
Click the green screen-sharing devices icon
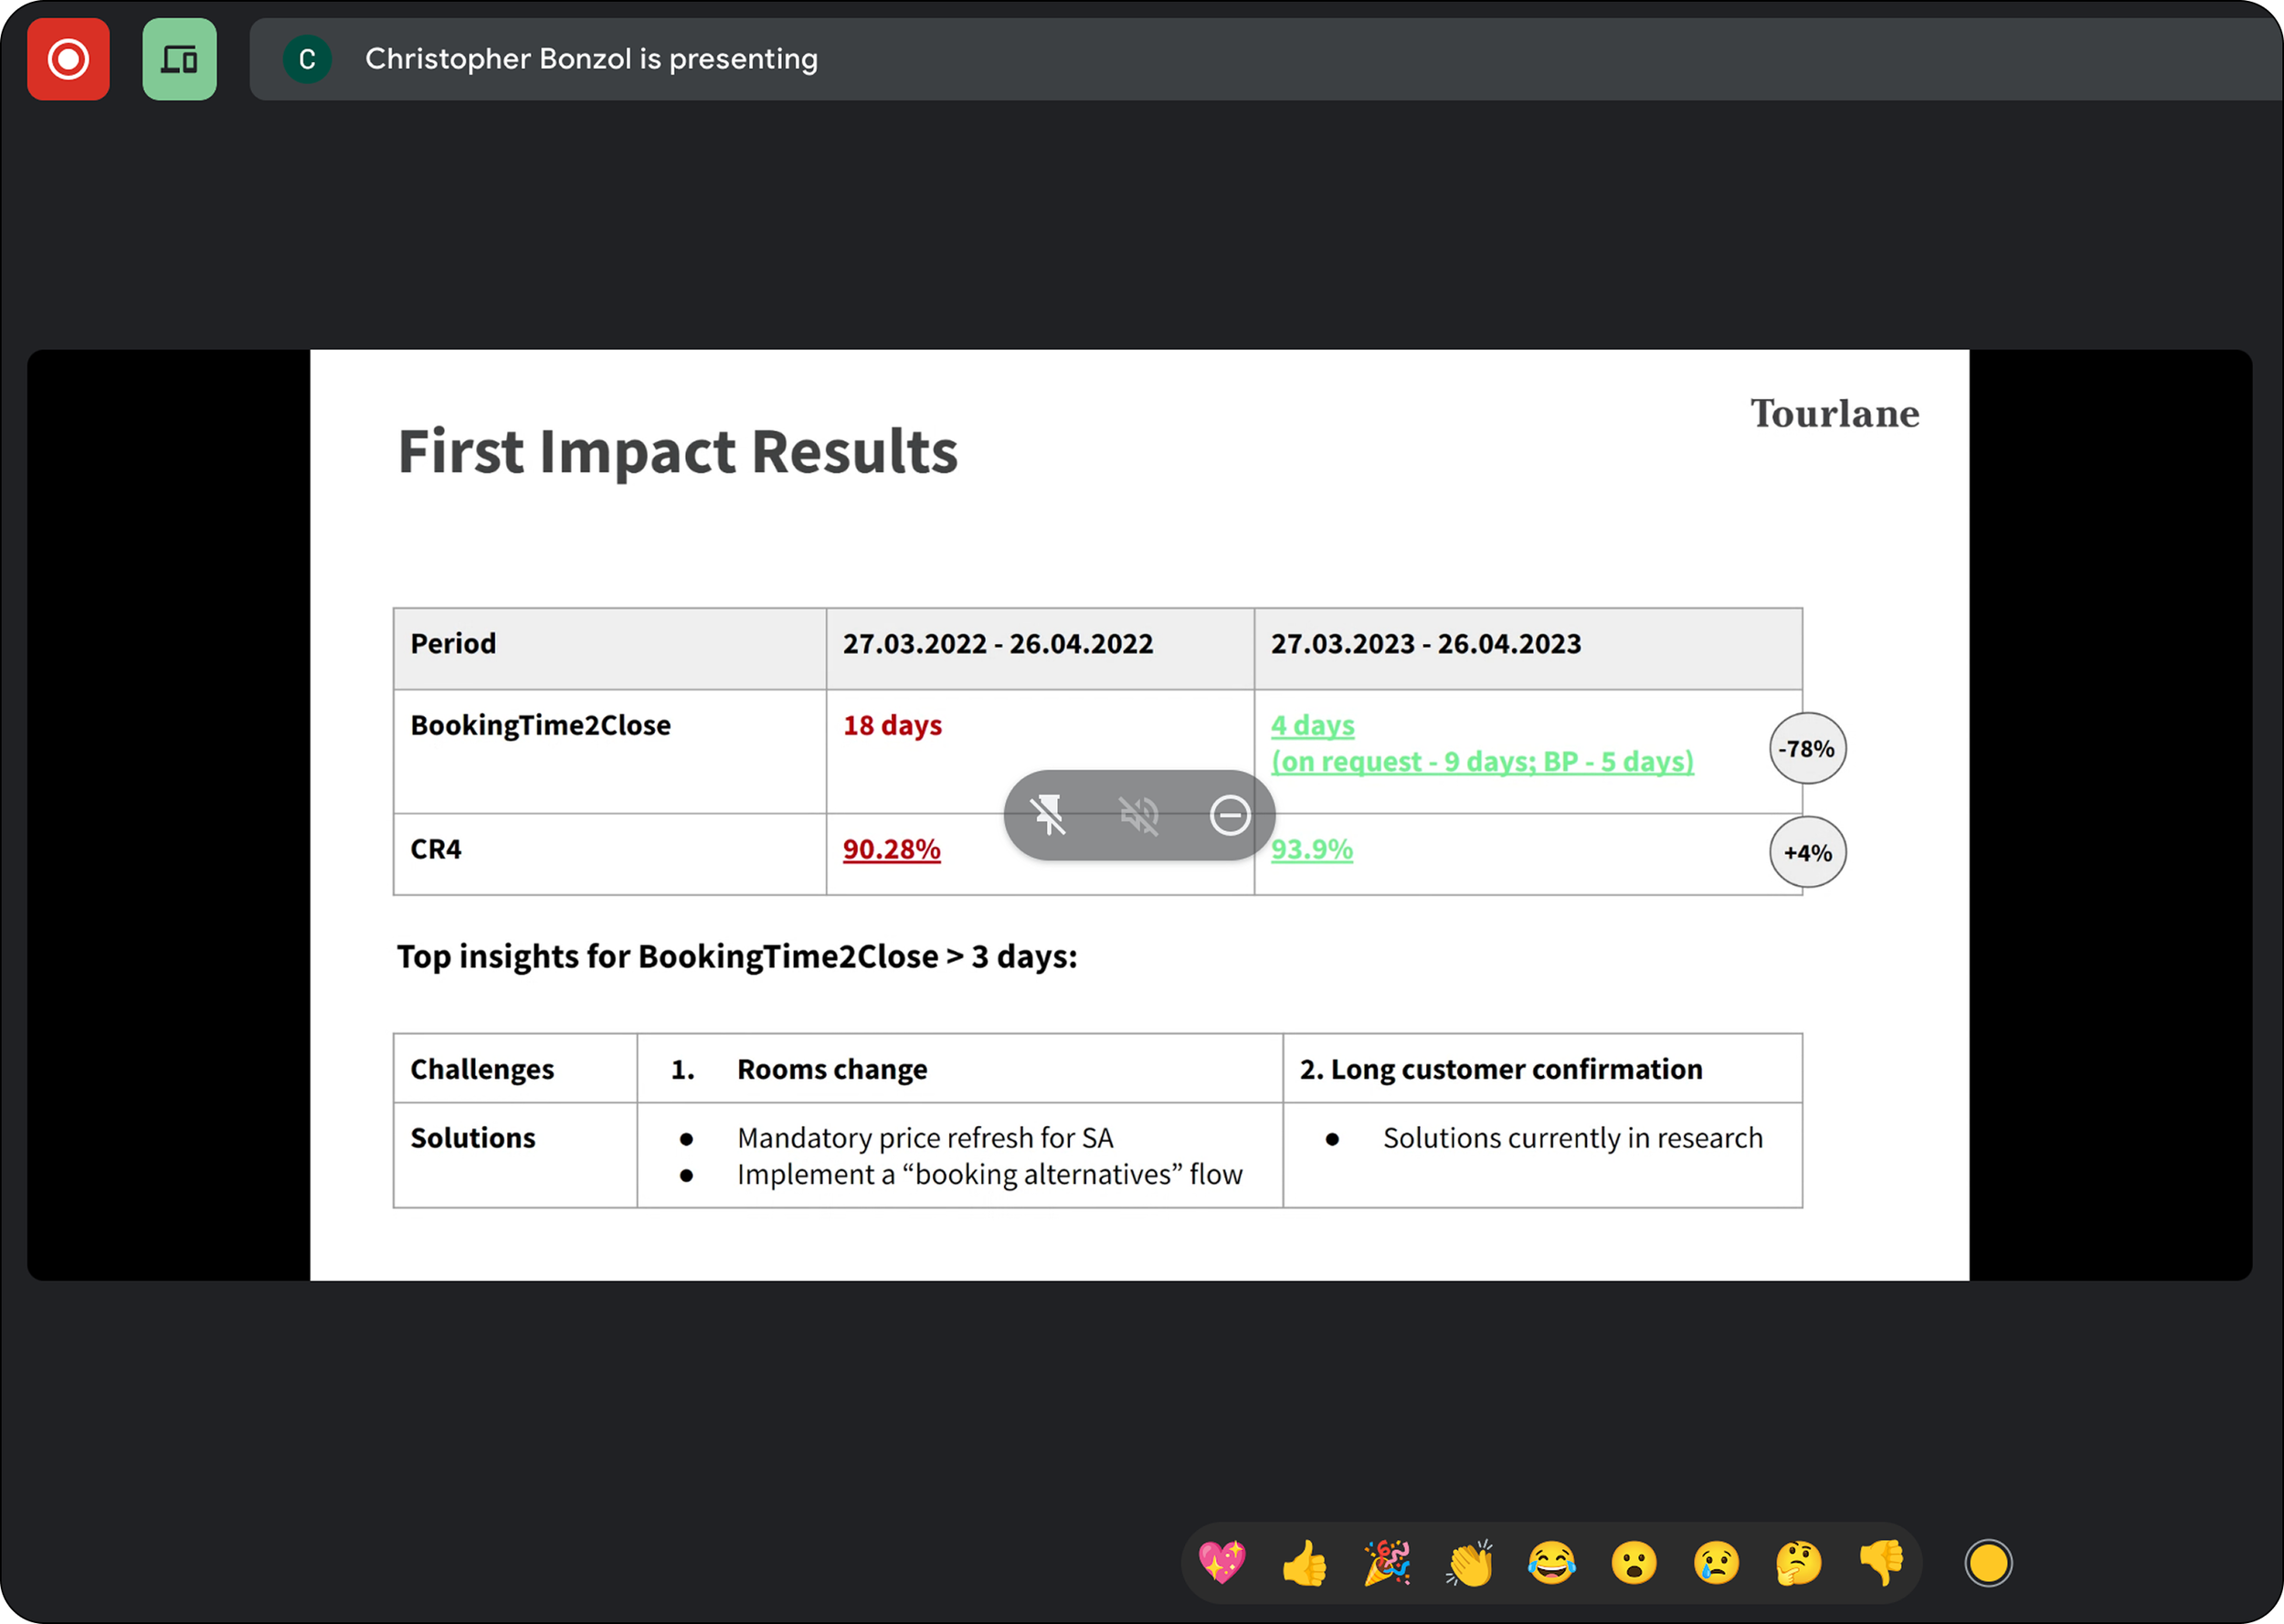tap(180, 59)
